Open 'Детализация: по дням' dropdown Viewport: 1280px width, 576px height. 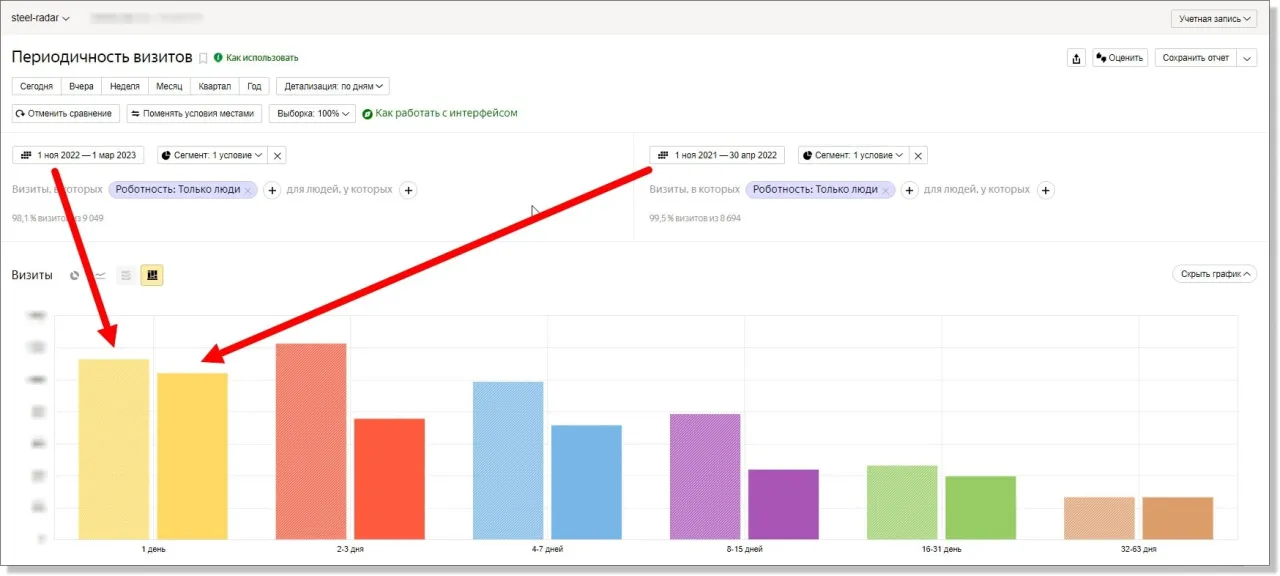click(x=332, y=86)
